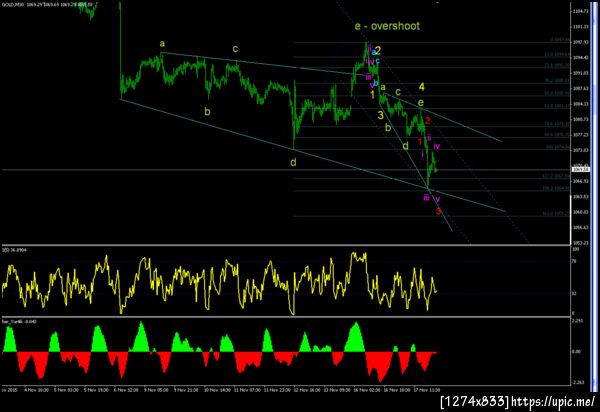The height and width of the screenshot is (412, 600).
Task: Click the '10 Nov 14:00' time label
Action: 217,390
